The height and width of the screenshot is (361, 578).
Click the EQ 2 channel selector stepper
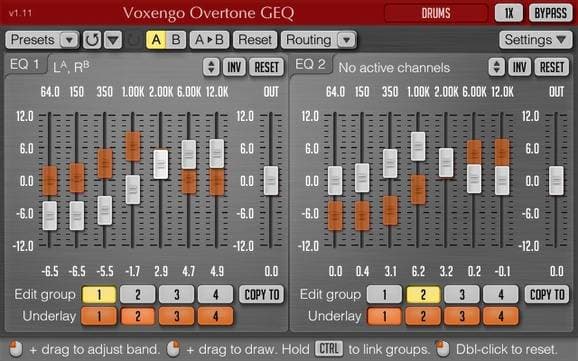(497, 67)
